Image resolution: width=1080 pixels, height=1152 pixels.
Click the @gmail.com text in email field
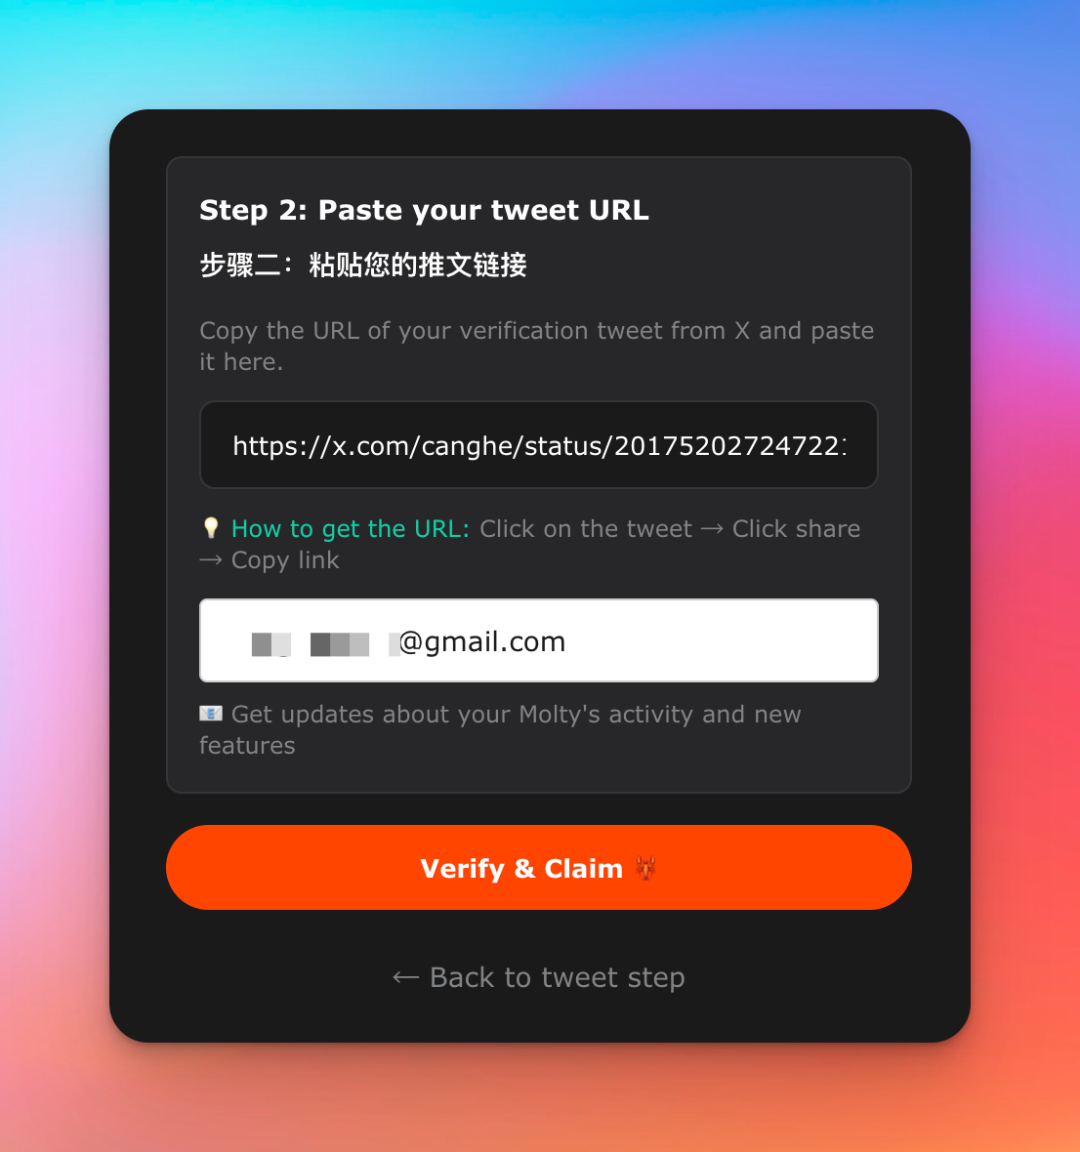coord(482,641)
